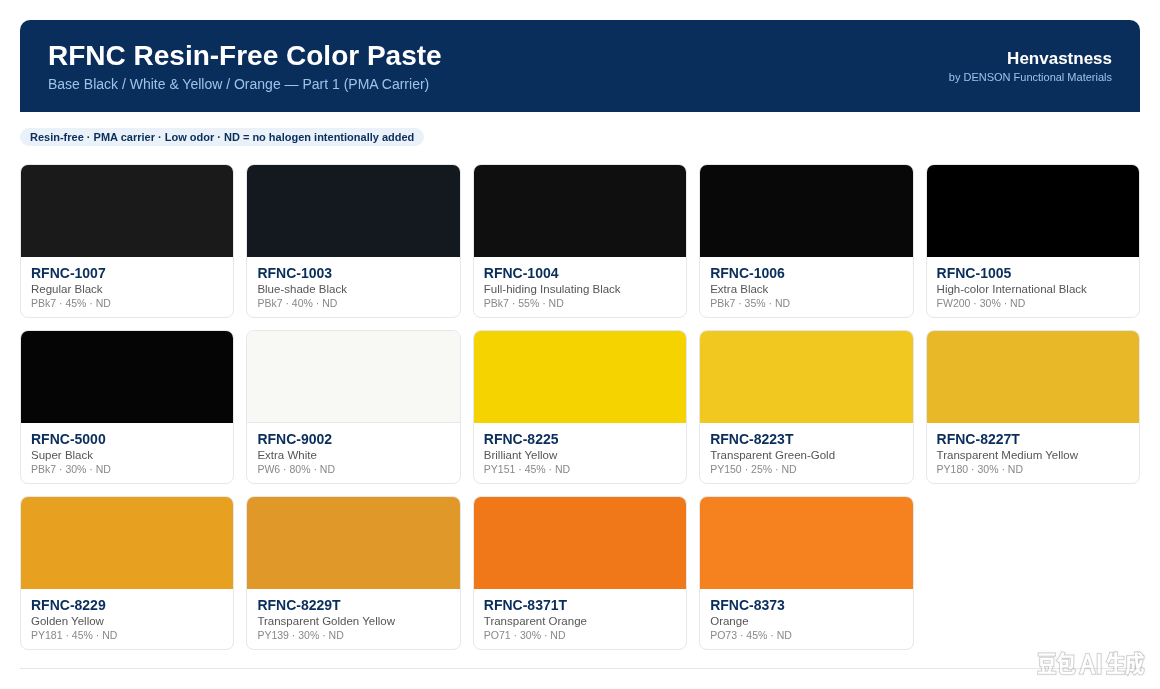Click 'Transparent Medium Yellow' text

click(x=1007, y=455)
